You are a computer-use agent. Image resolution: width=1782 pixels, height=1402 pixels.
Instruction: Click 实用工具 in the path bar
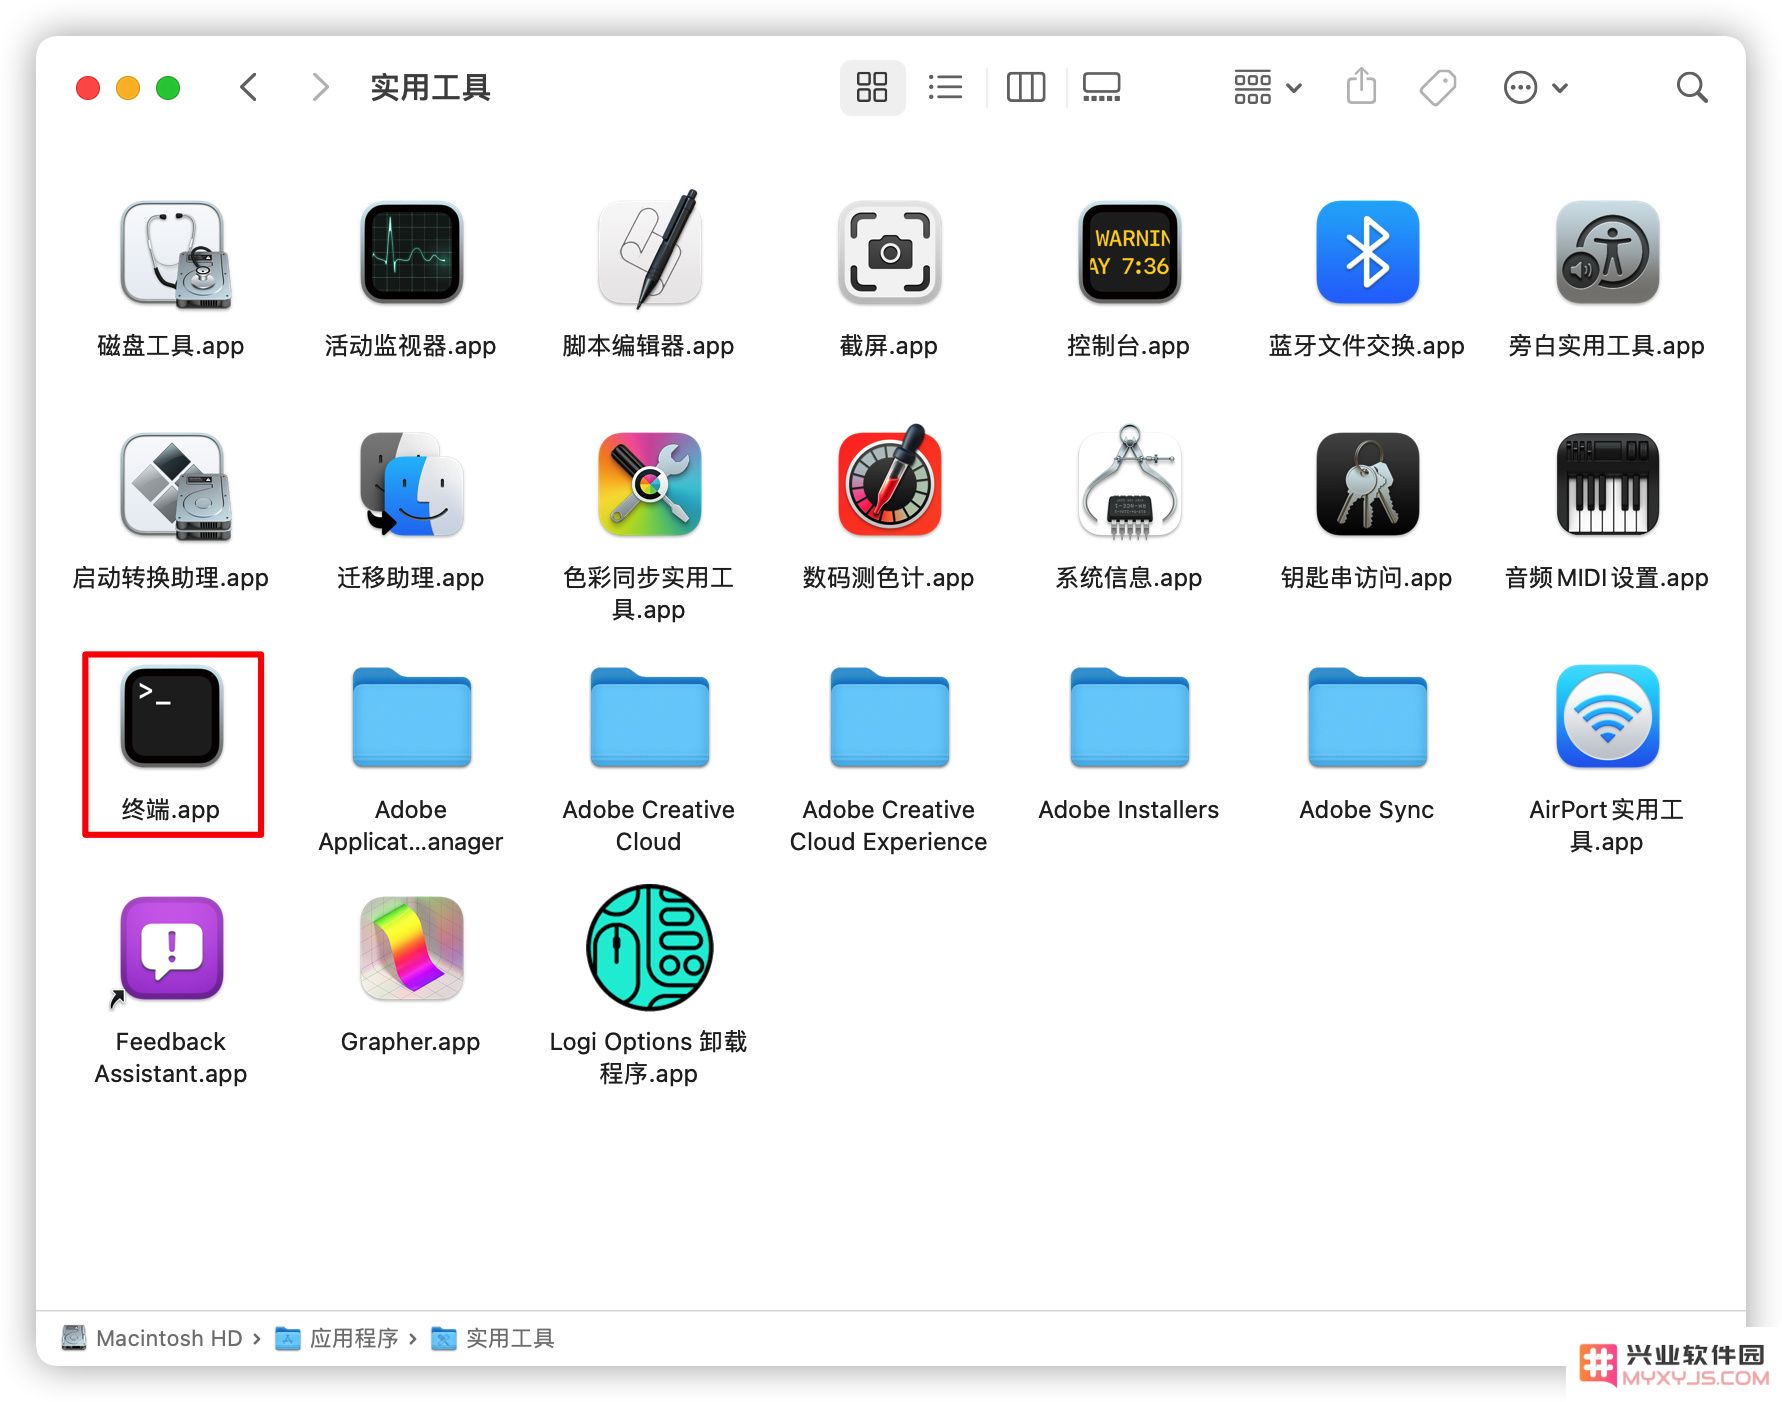pyautogui.click(x=493, y=1338)
